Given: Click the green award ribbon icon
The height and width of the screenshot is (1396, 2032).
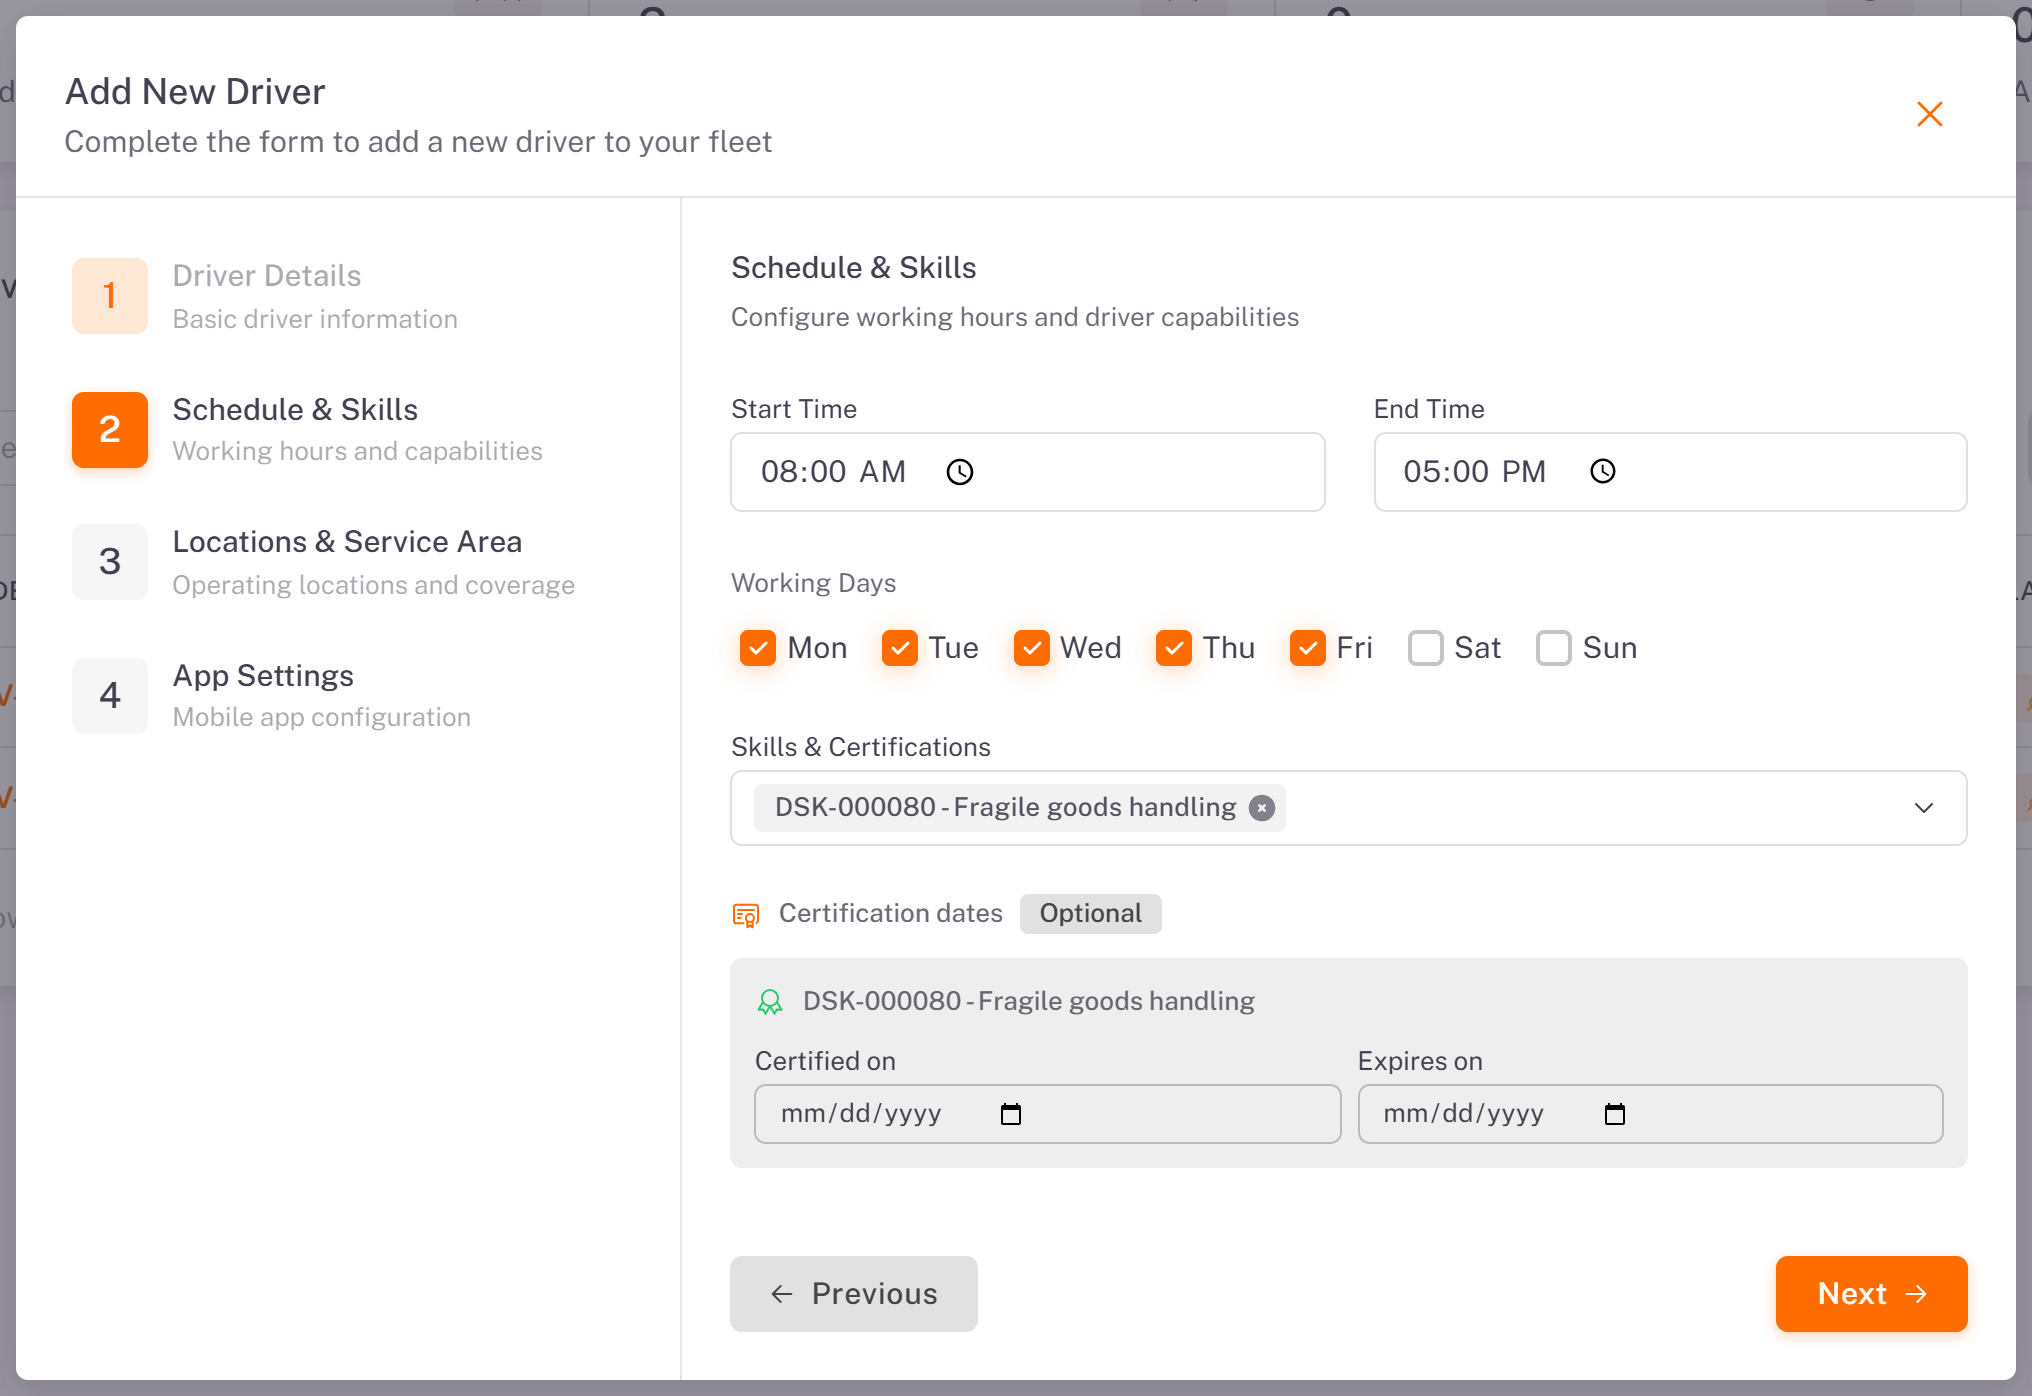Looking at the screenshot, I should point(770,1002).
